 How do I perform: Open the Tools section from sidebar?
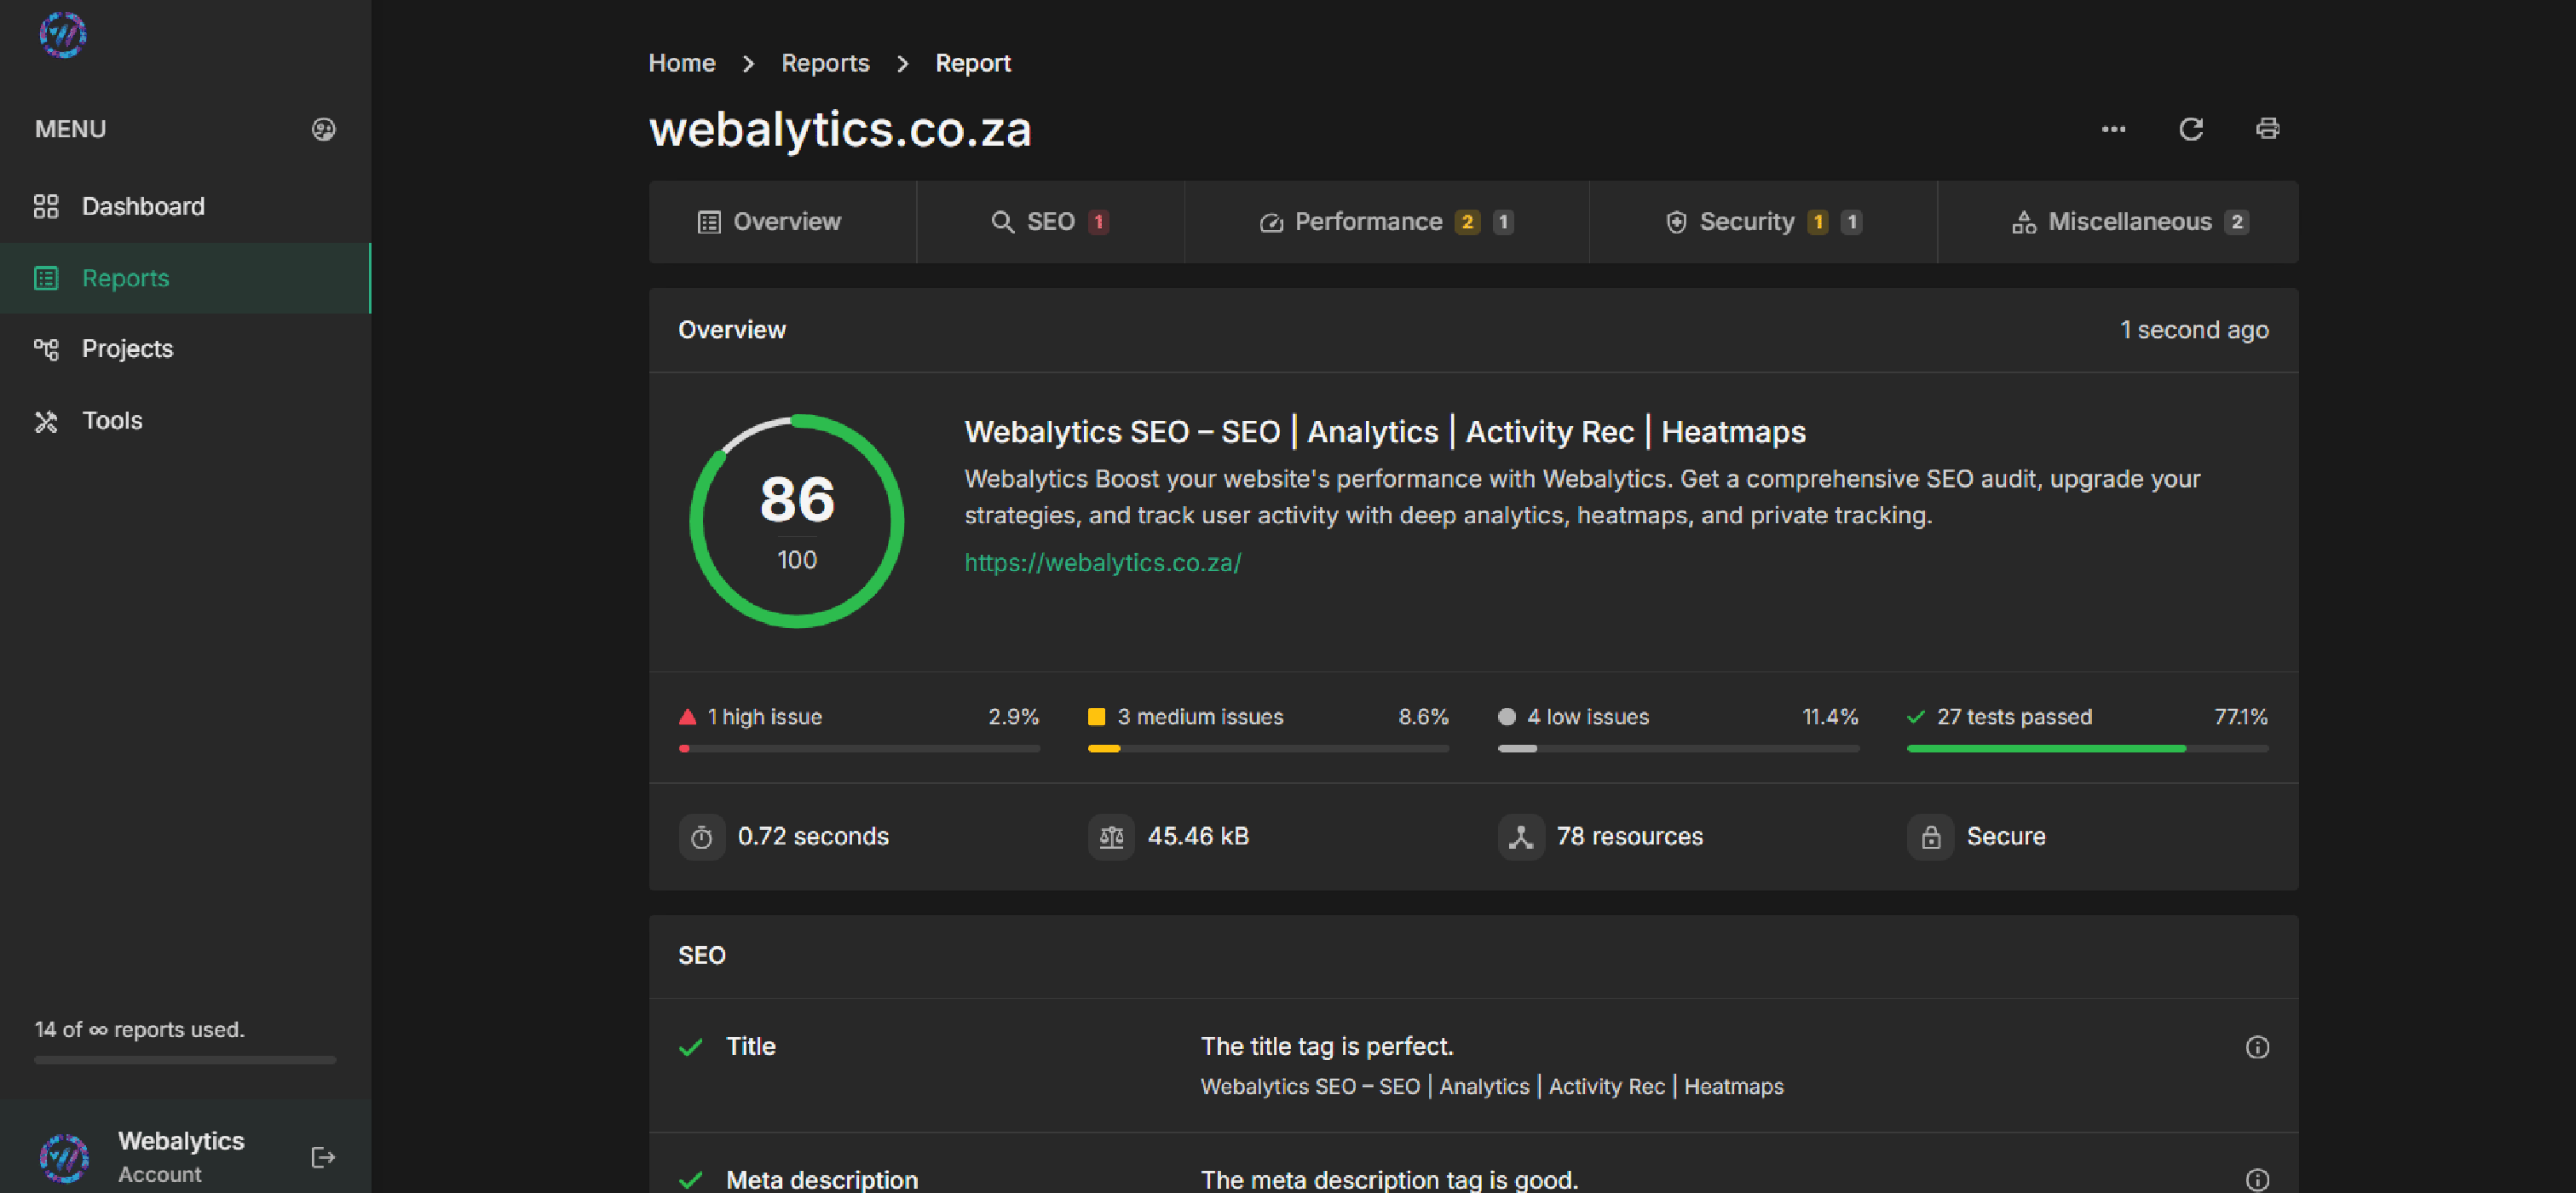pyautogui.click(x=112, y=420)
